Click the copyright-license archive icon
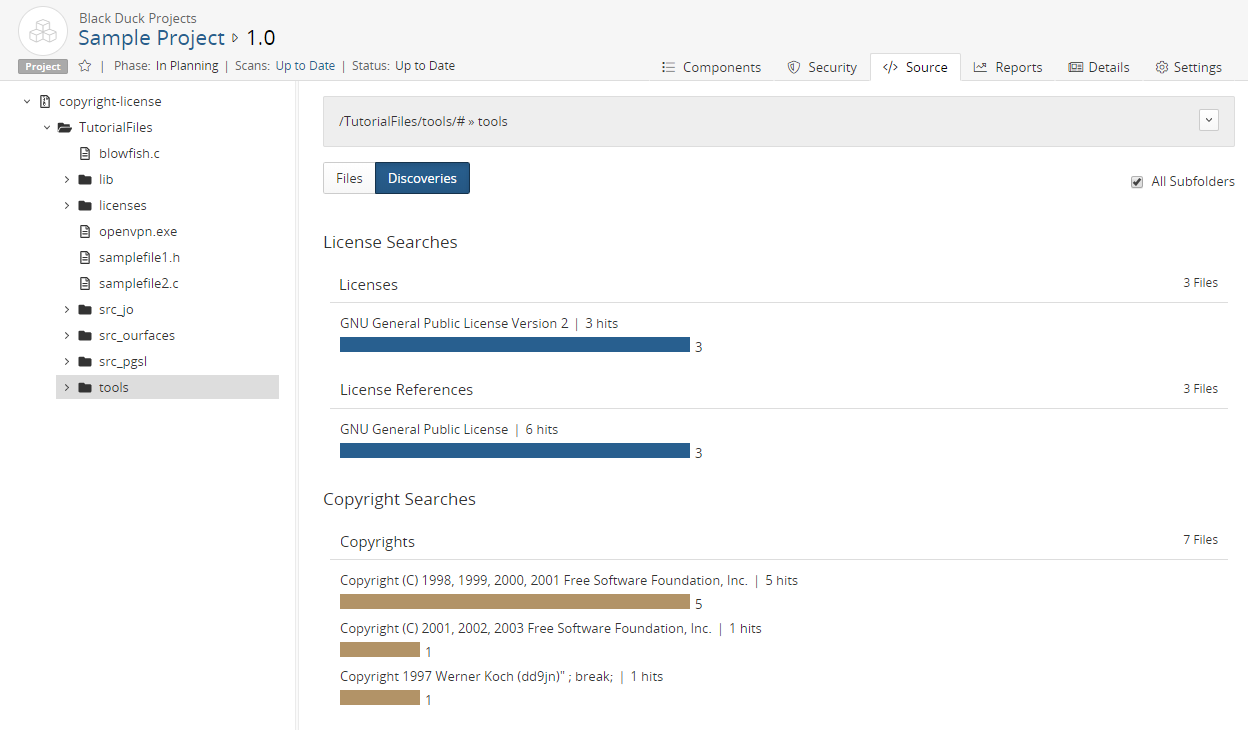The height and width of the screenshot is (730, 1248). [x=45, y=102]
